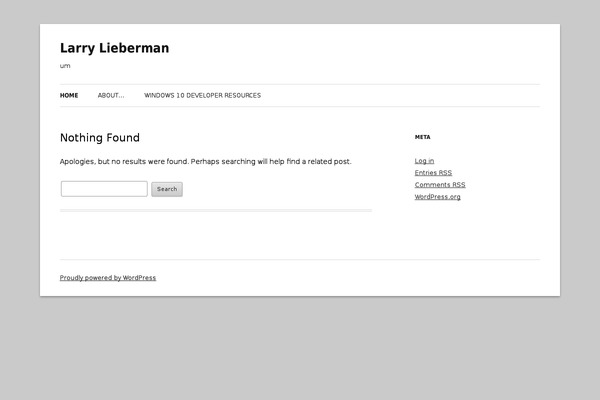Visit the WordPress.org link
Screen dimensions: 600x400
pos(437,197)
